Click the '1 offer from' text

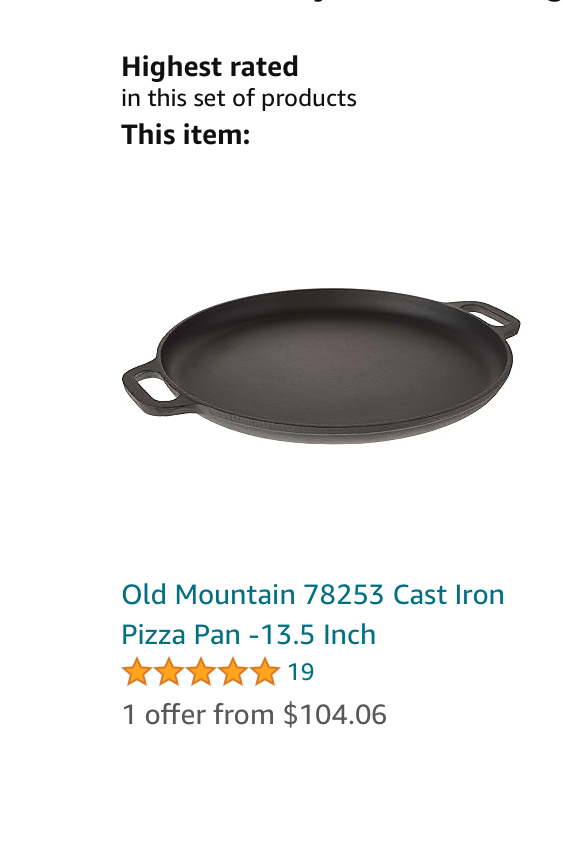pyautogui.click(x=198, y=714)
